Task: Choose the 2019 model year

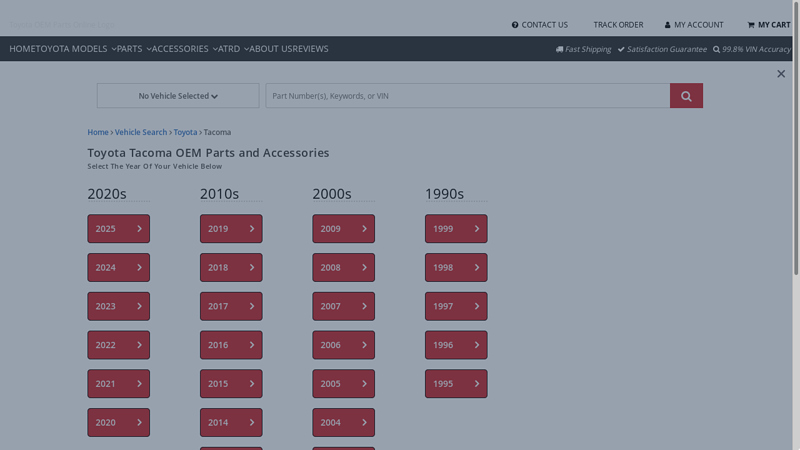Action: coord(231,229)
